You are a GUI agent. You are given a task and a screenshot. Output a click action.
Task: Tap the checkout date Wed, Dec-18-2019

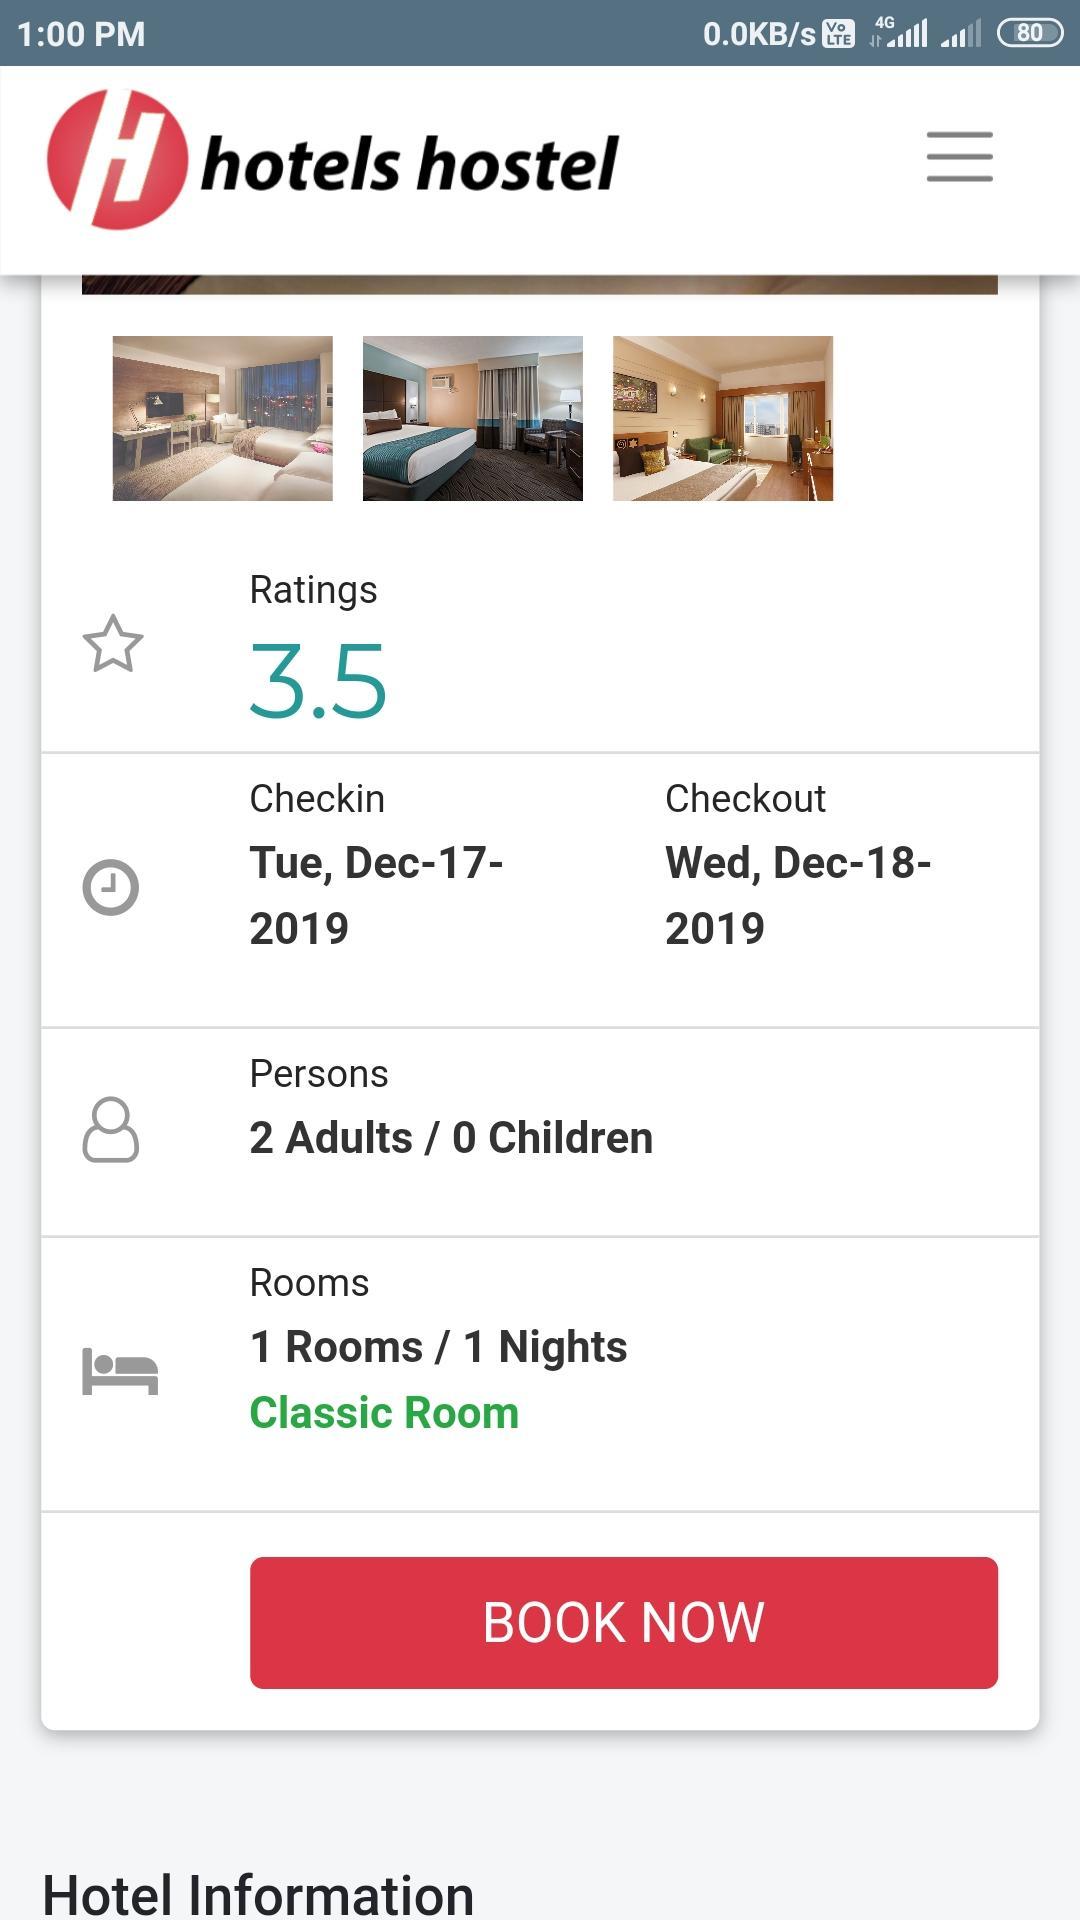tap(798, 895)
